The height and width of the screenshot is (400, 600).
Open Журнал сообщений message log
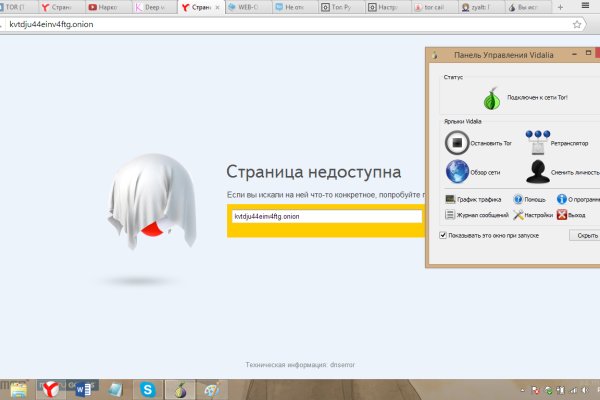(x=449, y=214)
